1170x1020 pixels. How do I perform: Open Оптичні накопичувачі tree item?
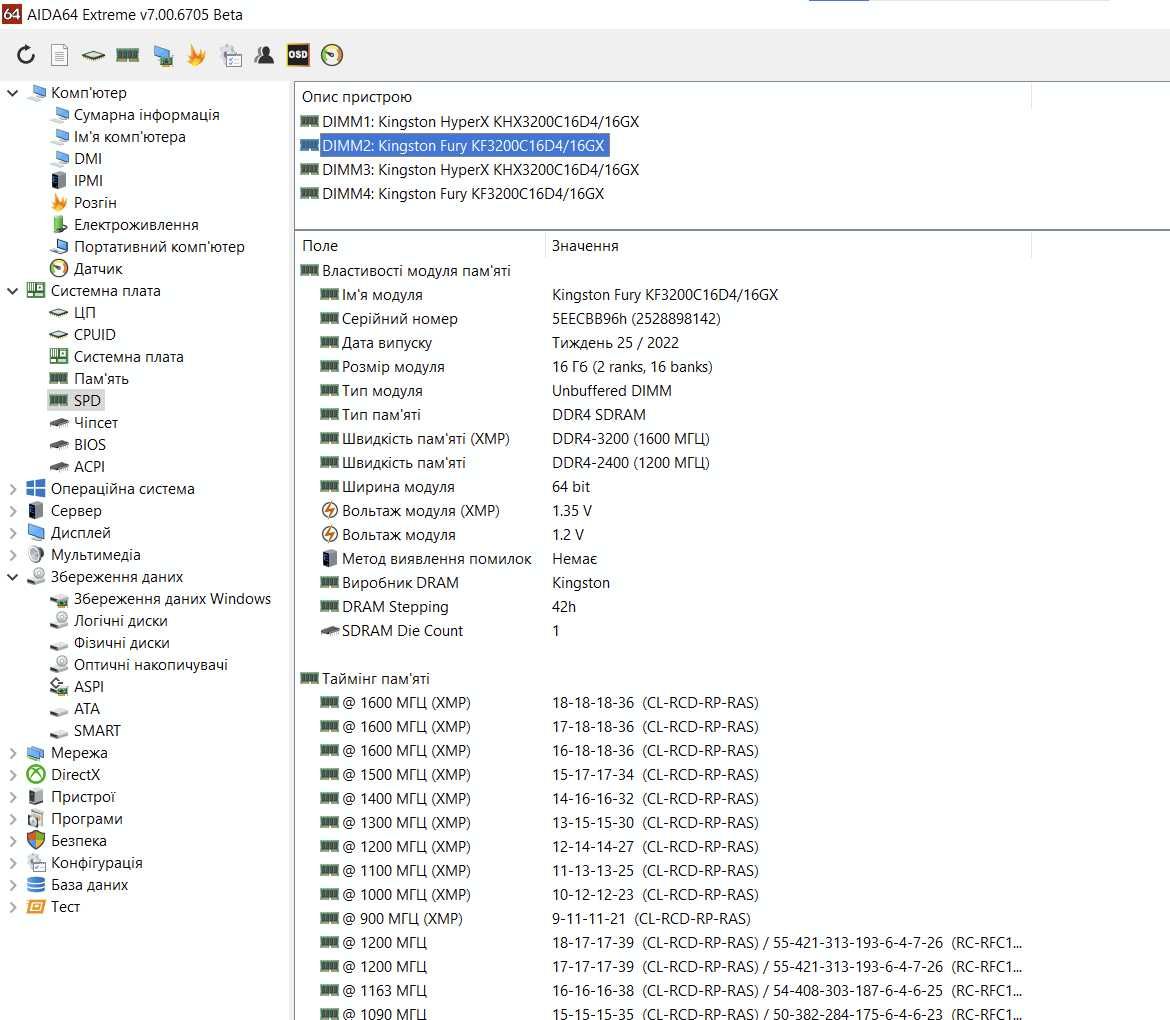(150, 665)
